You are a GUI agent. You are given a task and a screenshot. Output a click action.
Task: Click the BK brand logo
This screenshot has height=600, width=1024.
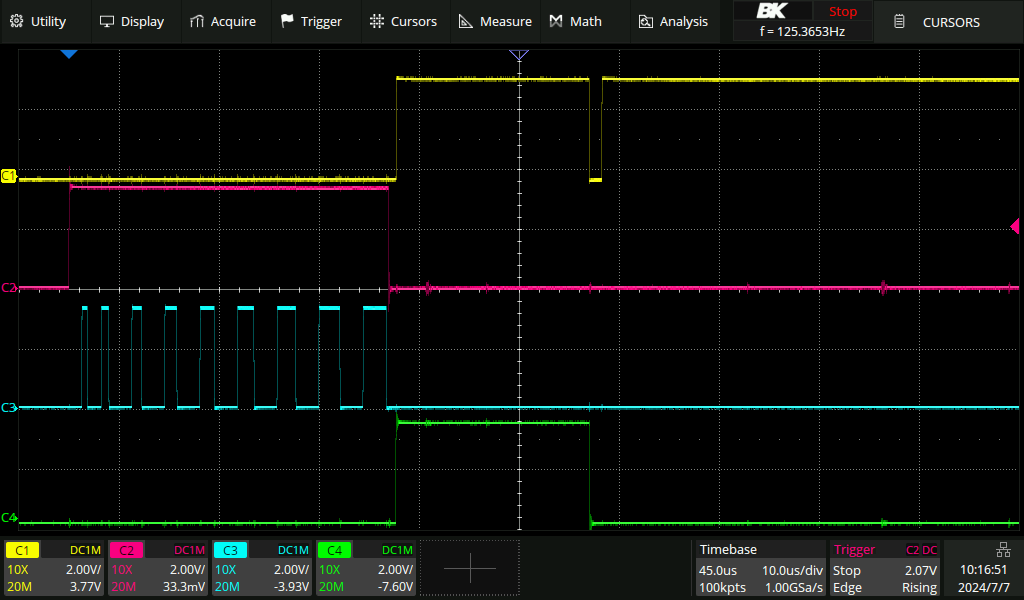pos(772,11)
